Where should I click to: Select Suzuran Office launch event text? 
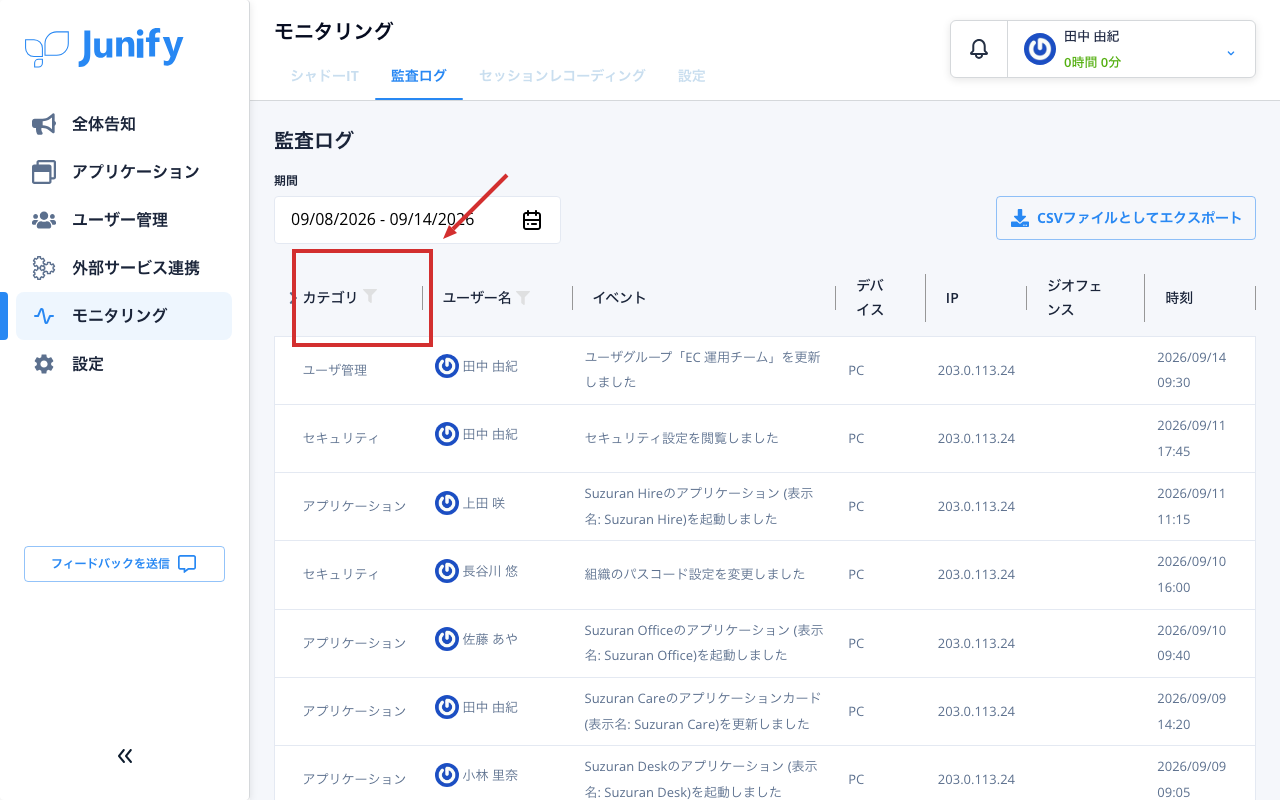coord(704,642)
